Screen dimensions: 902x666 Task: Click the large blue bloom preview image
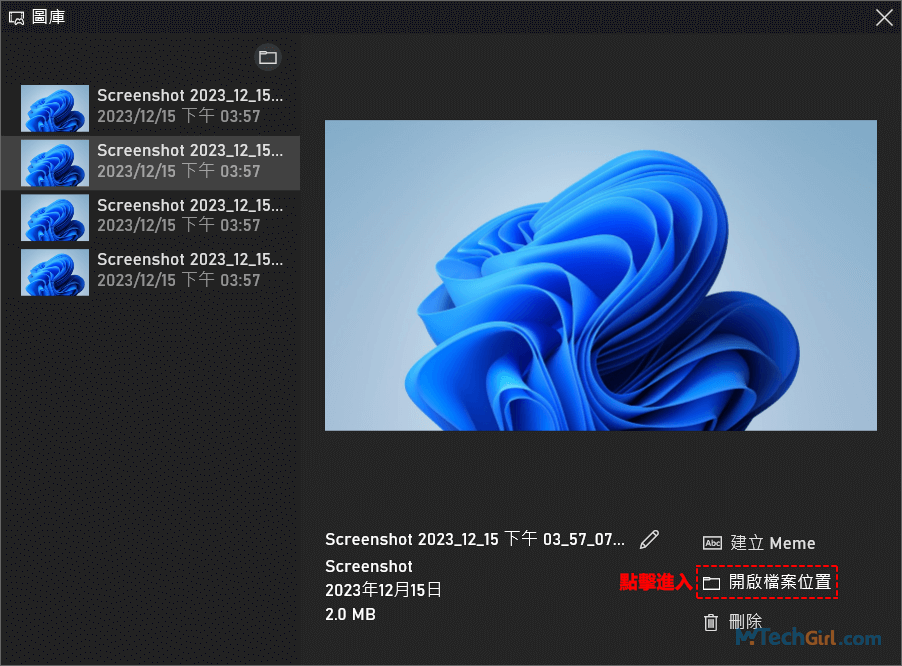(600, 275)
